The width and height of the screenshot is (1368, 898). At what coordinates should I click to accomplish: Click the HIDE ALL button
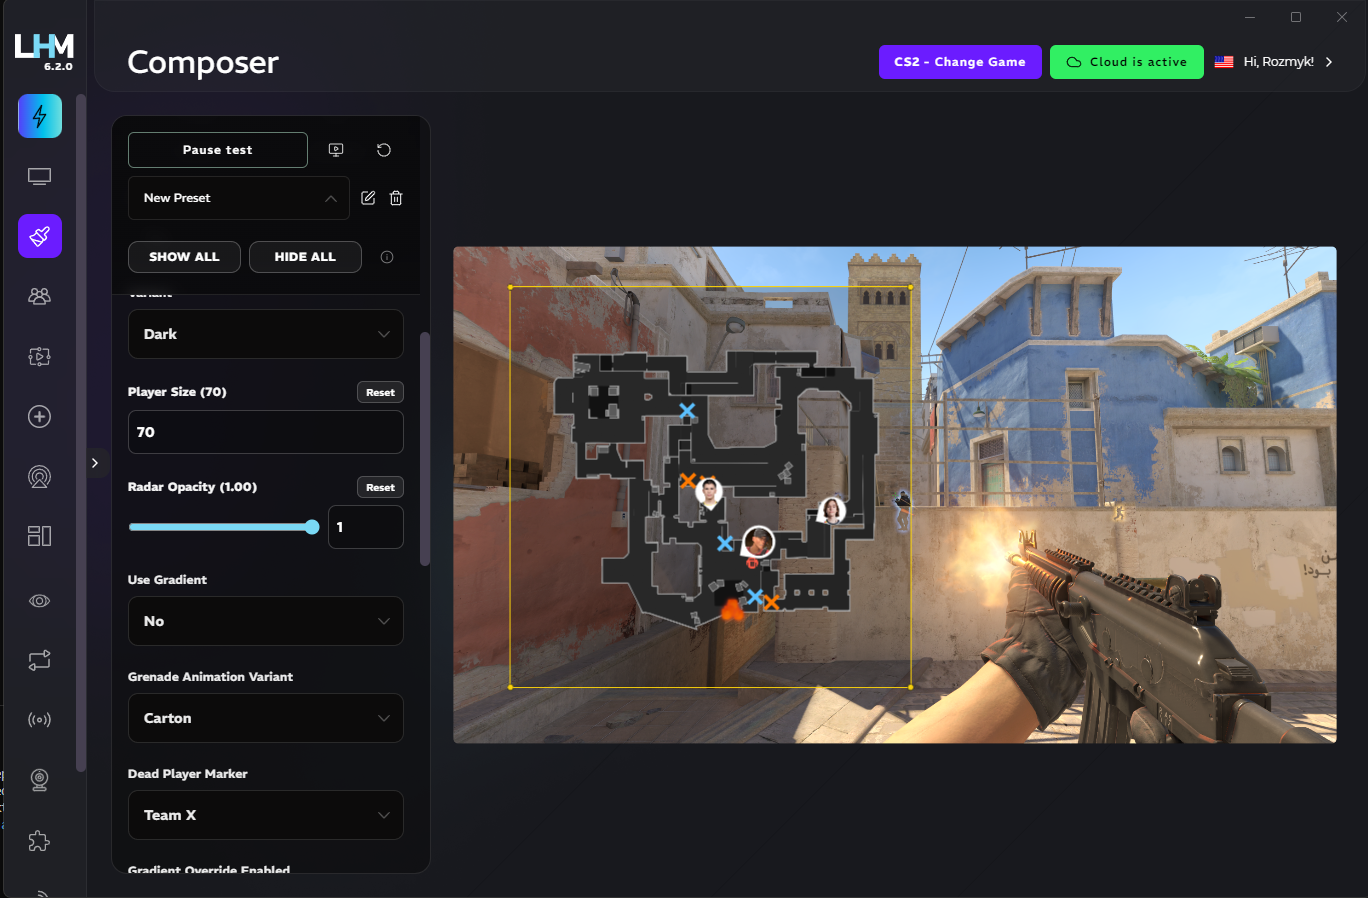click(305, 257)
